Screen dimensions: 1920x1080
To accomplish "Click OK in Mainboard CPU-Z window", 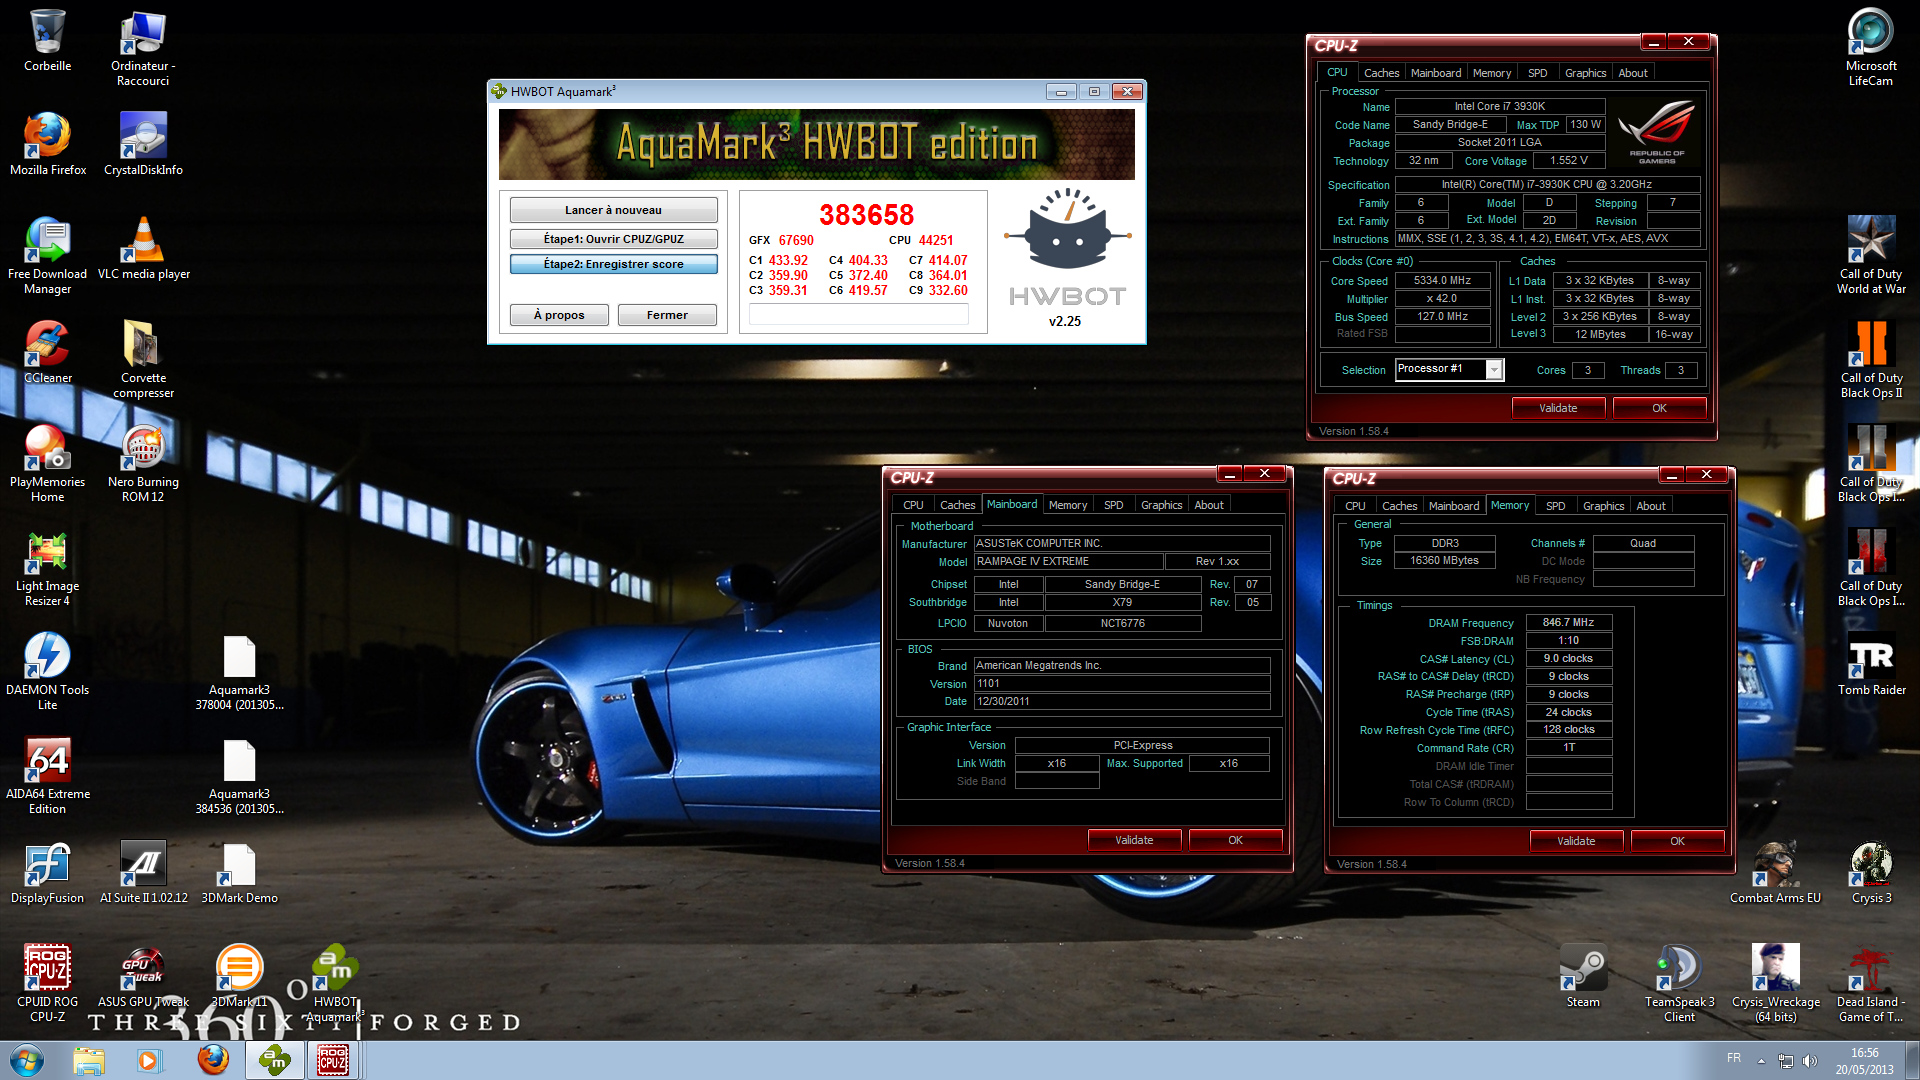I will (1235, 840).
